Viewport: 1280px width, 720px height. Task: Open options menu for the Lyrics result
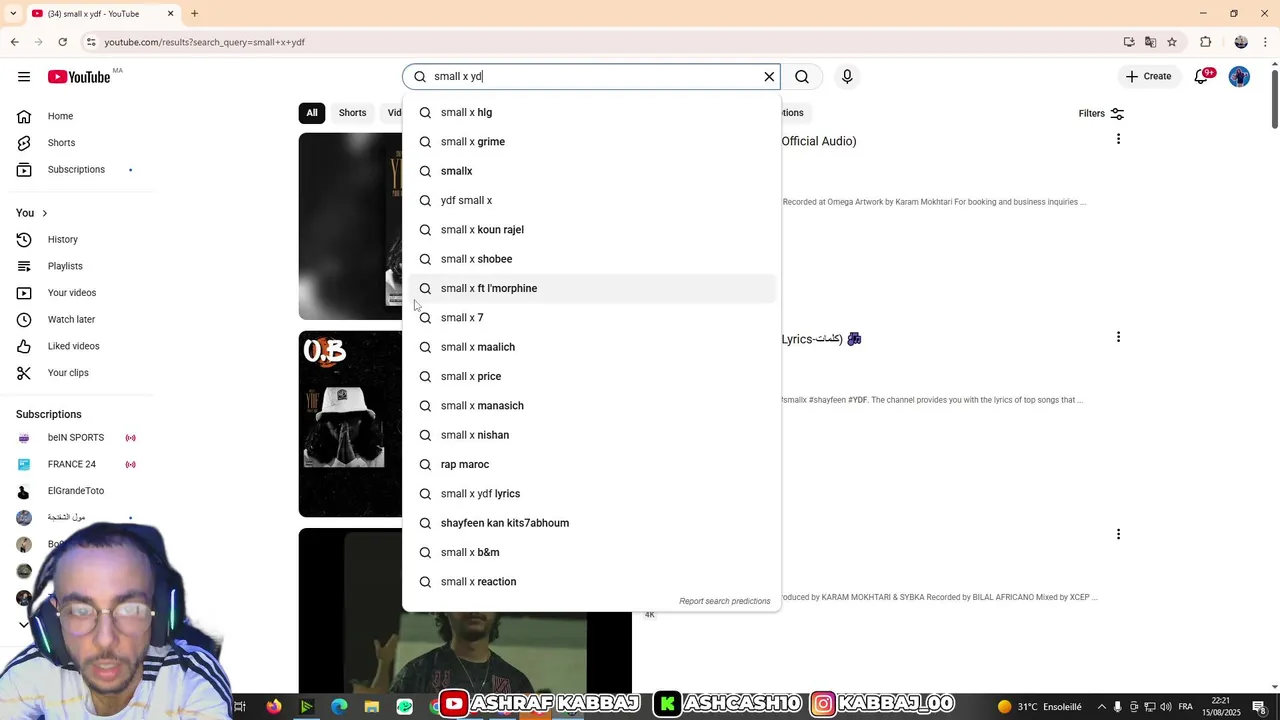(1118, 337)
